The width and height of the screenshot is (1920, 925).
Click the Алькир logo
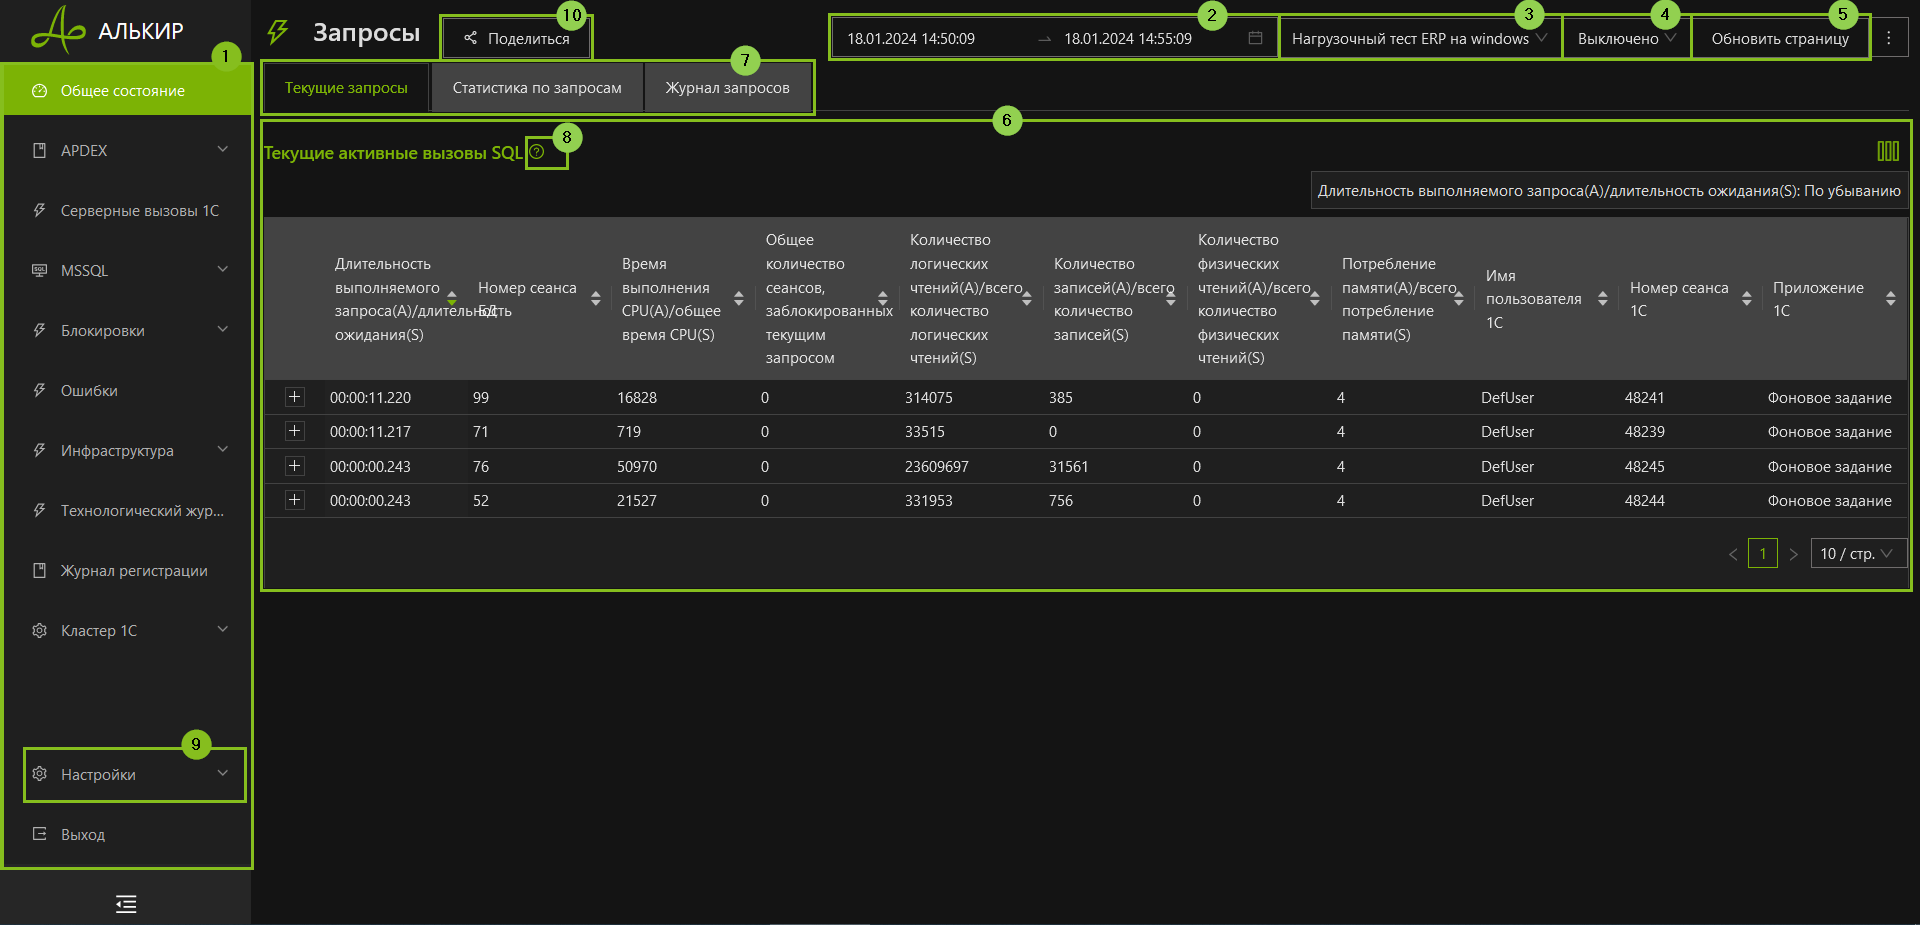pos(108,30)
